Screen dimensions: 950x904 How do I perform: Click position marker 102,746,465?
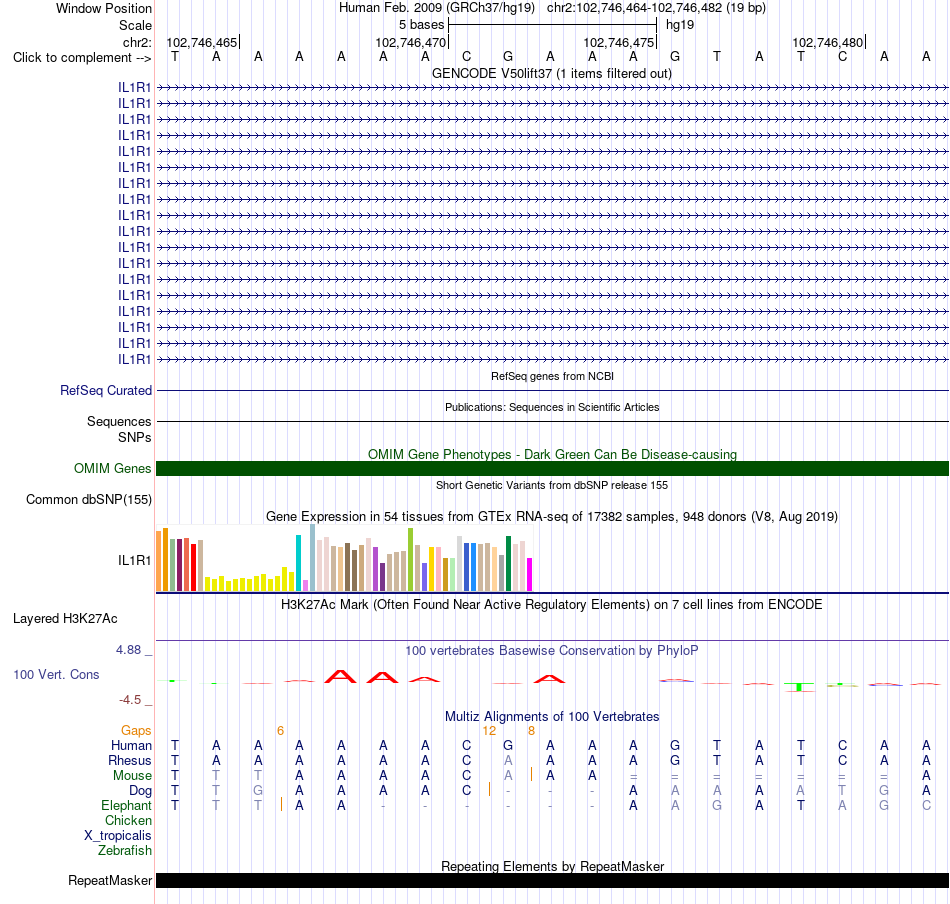pos(202,42)
